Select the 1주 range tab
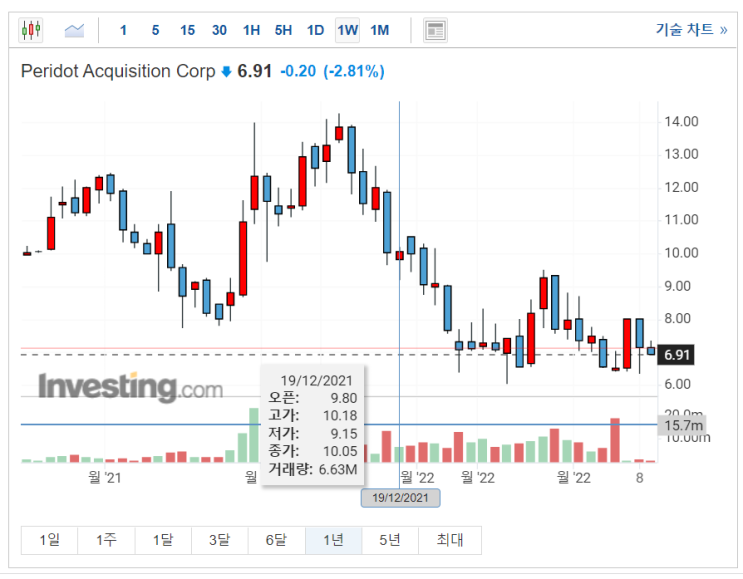 coord(106,540)
